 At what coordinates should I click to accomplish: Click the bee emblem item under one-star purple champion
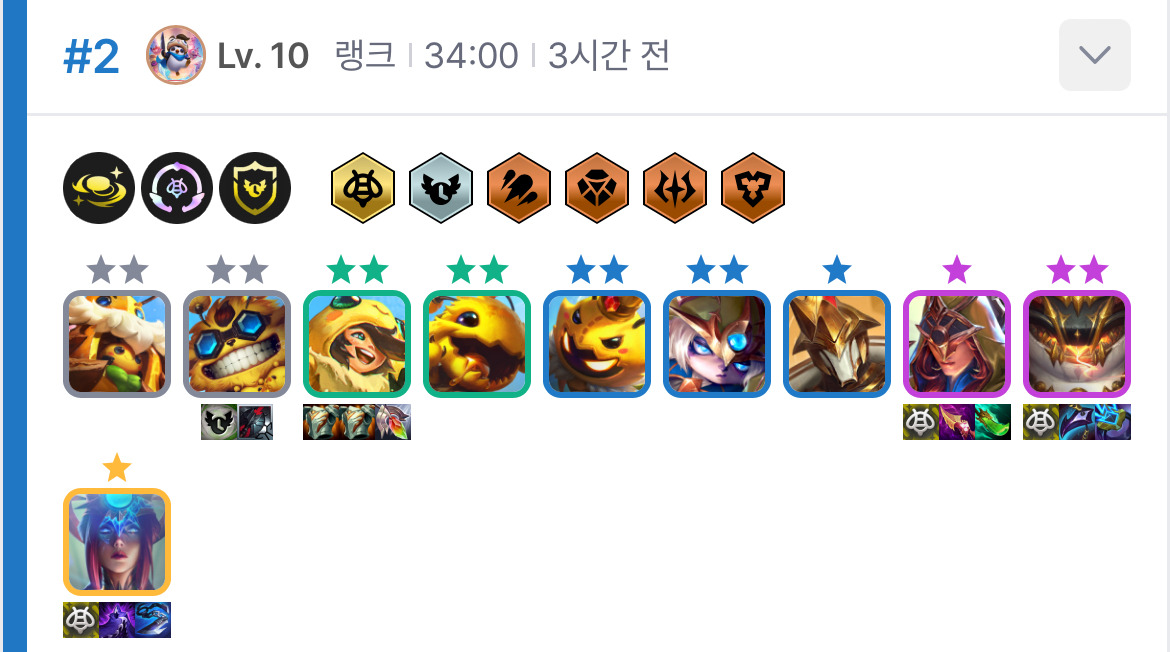(921, 422)
